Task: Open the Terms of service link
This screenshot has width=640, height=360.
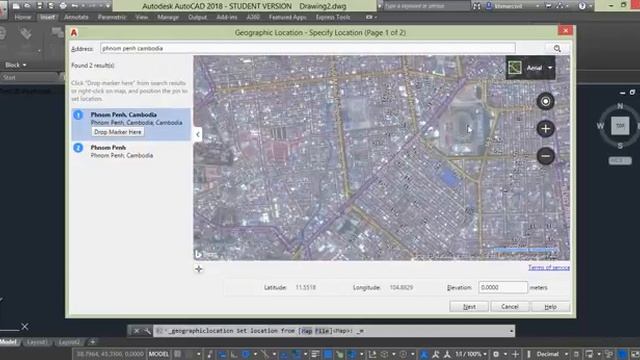Action: pos(549,268)
